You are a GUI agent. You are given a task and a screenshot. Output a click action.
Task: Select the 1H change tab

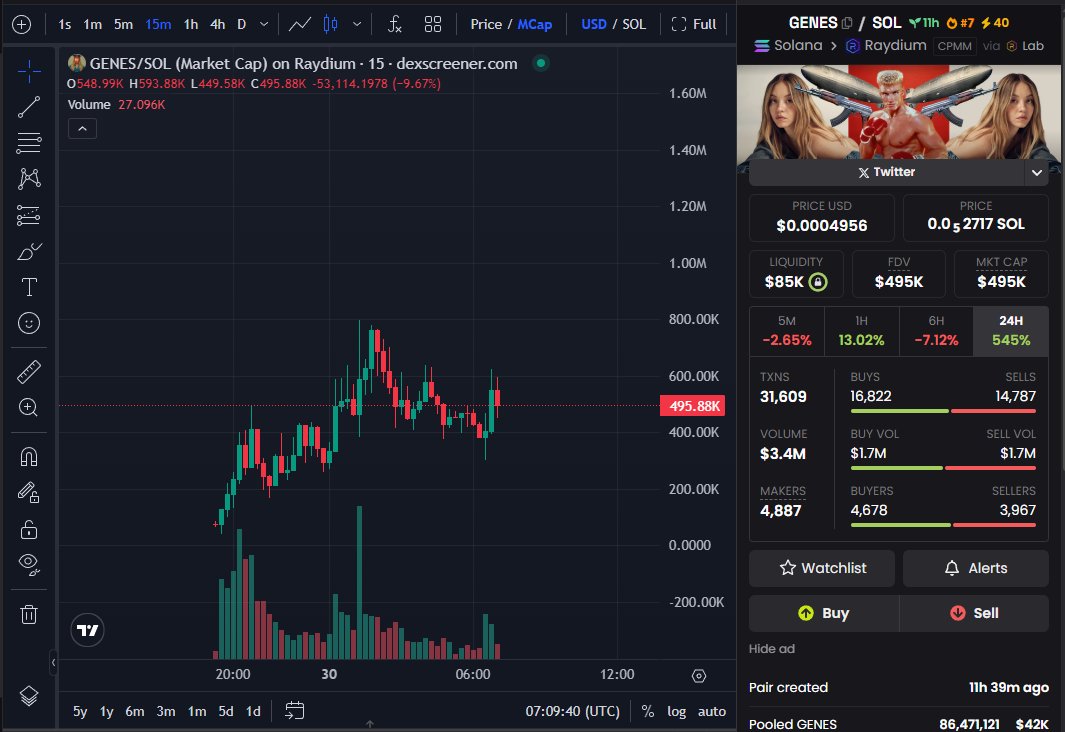point(861,331)
